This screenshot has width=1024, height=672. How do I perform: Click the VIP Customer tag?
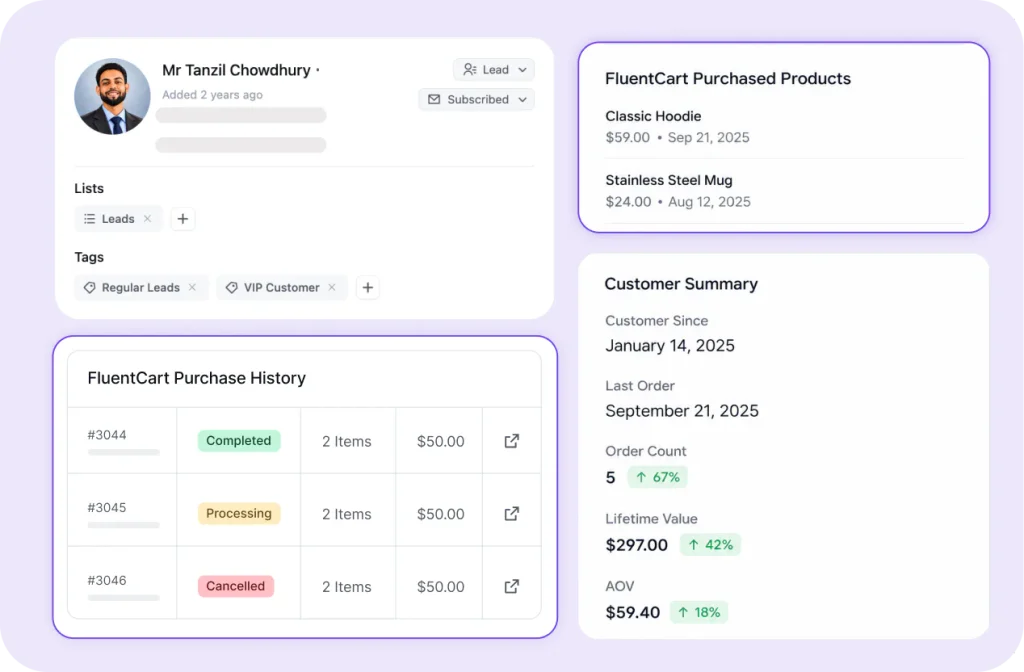(281, 287)
